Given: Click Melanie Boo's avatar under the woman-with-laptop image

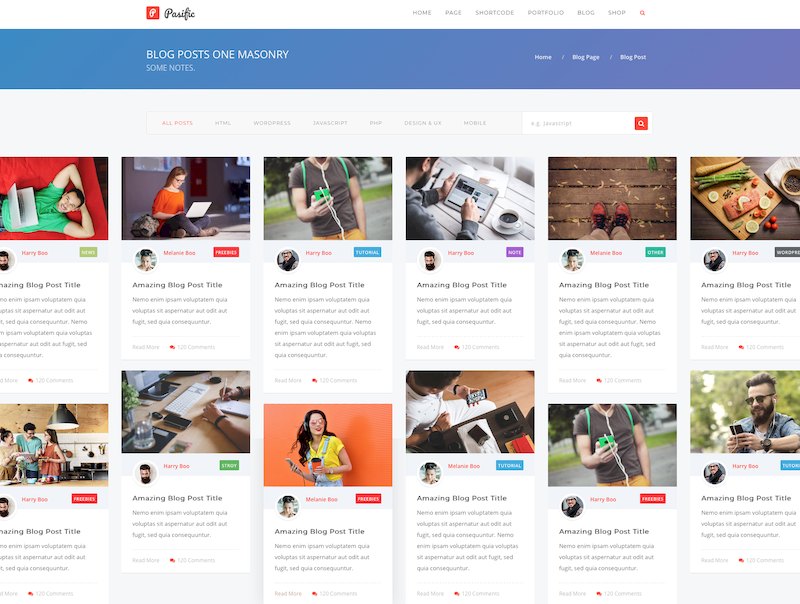Looking at the screenshot, I should pyautogui.click(x=145, y=260).
